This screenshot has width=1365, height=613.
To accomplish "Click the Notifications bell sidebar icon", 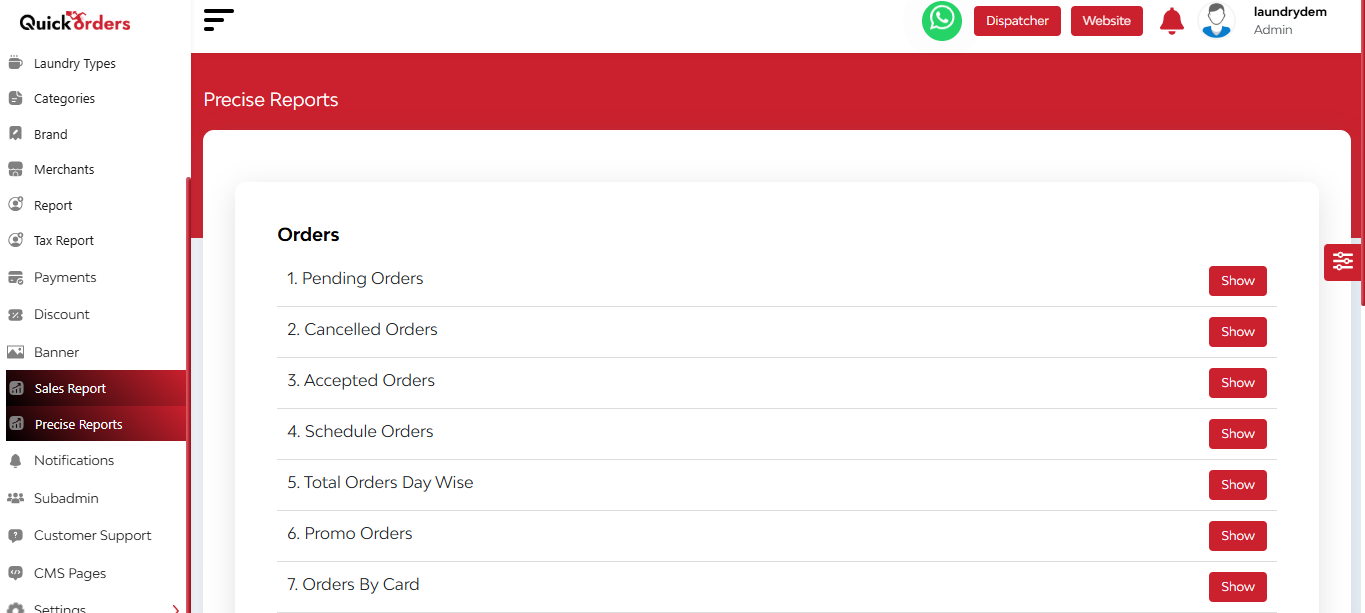I will pos(15,460).
